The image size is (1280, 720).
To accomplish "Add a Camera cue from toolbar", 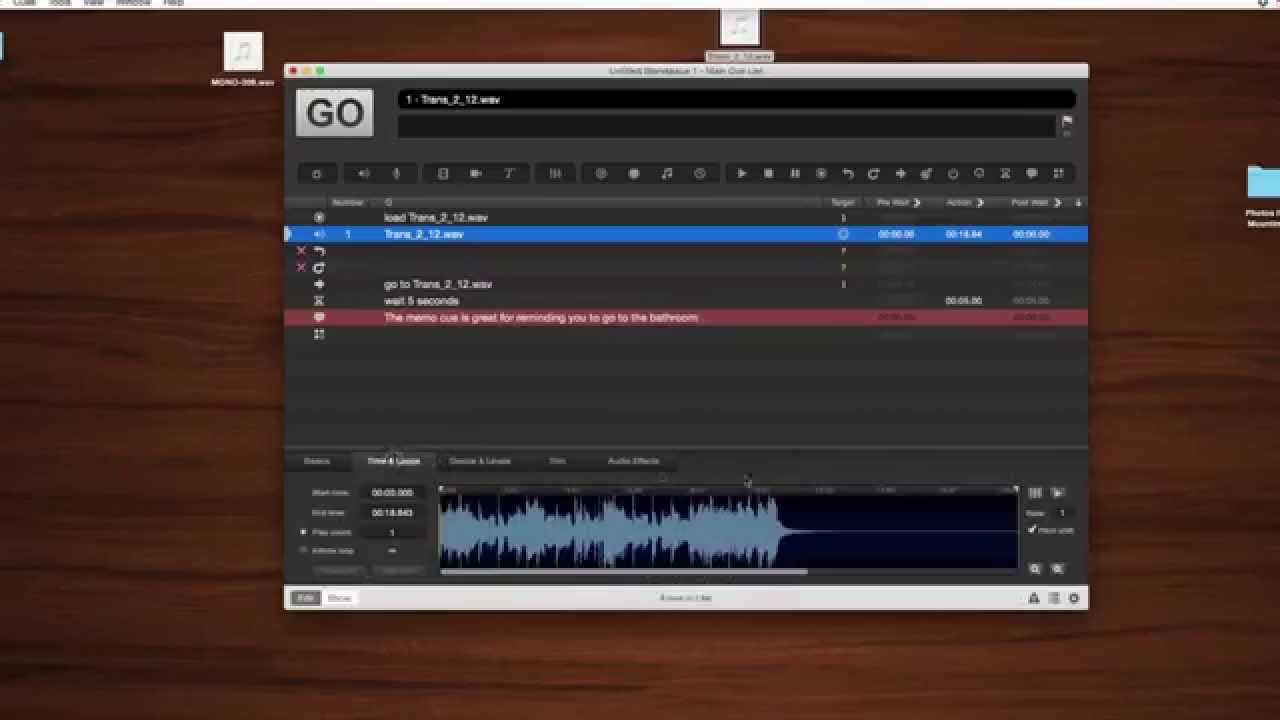I will tap(476, 174).
